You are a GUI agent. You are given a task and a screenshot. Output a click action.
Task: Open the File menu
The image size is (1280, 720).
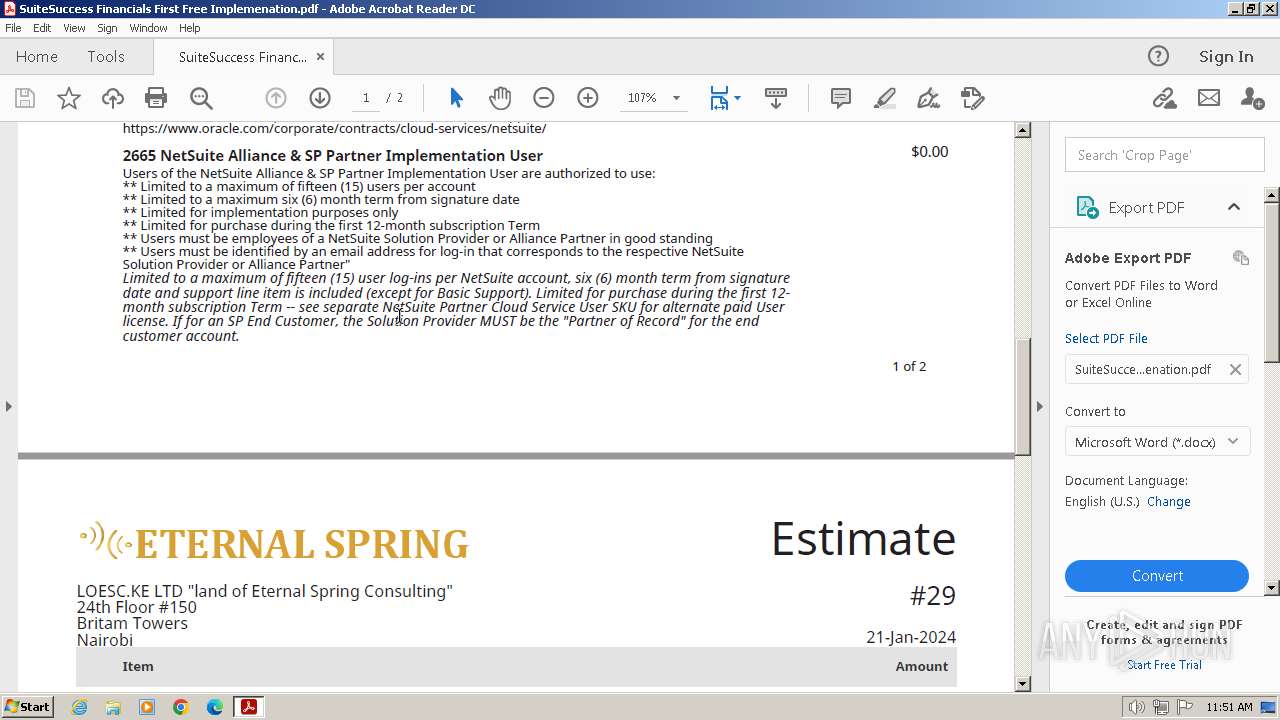pyautogui.click(x=13, y=28)
